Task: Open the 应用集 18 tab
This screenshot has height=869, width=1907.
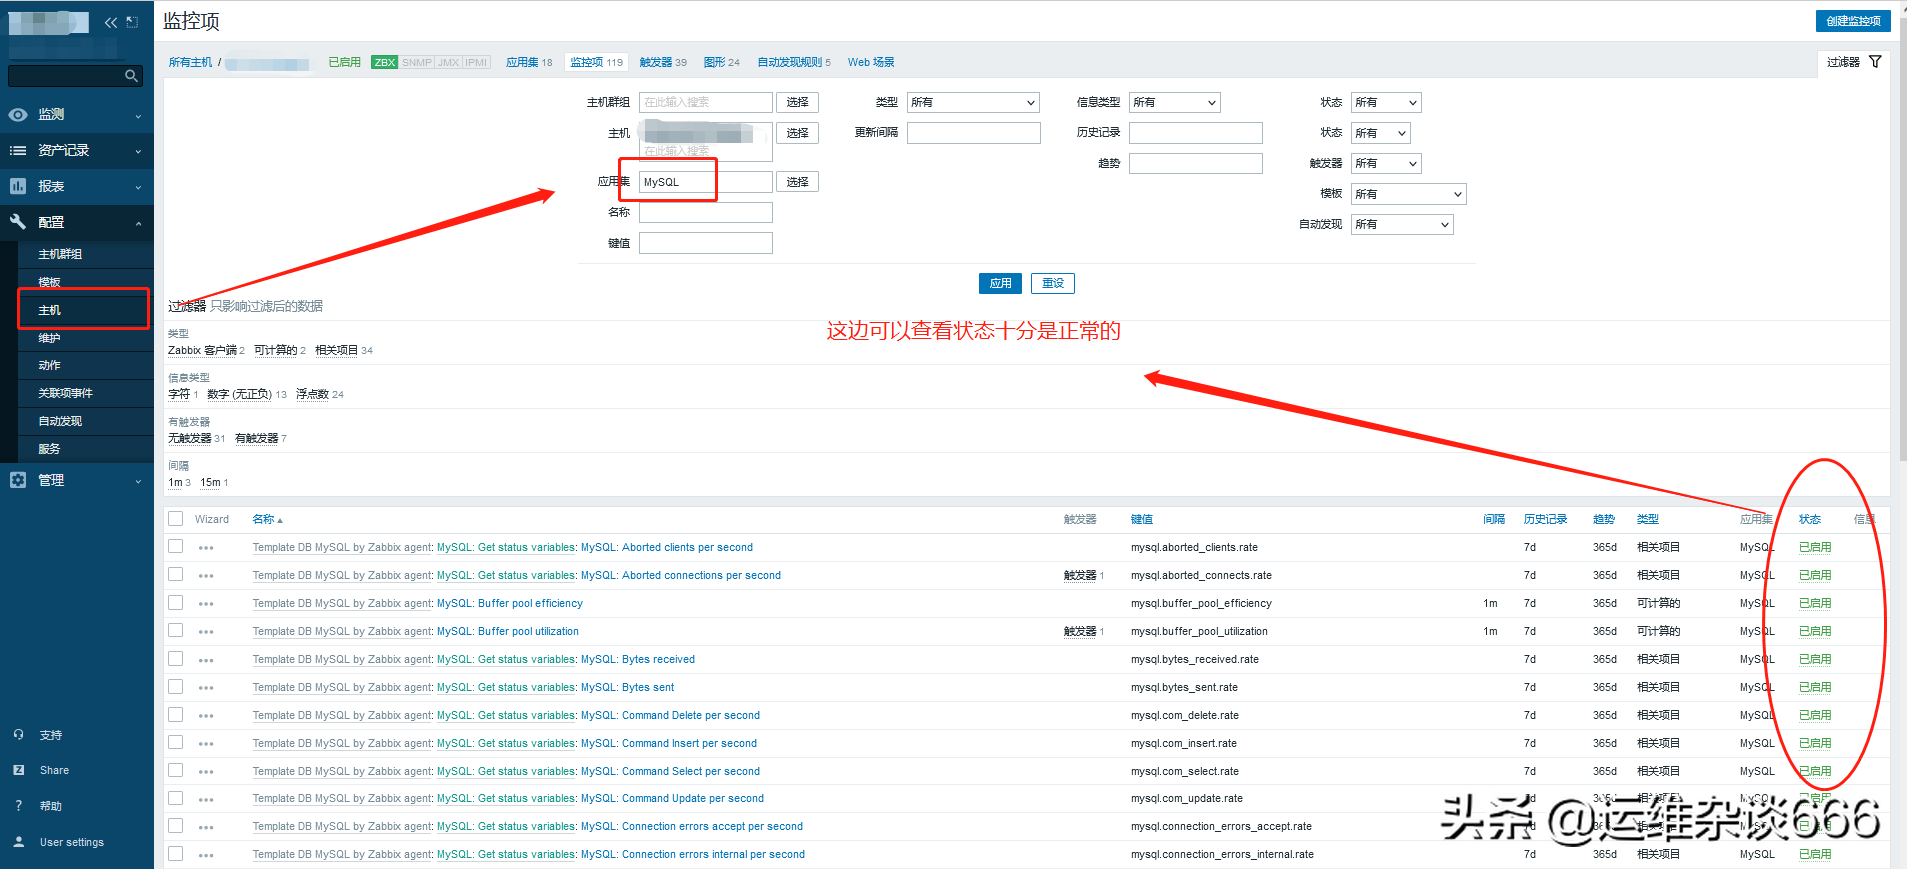Action: (x=529, y=62)
